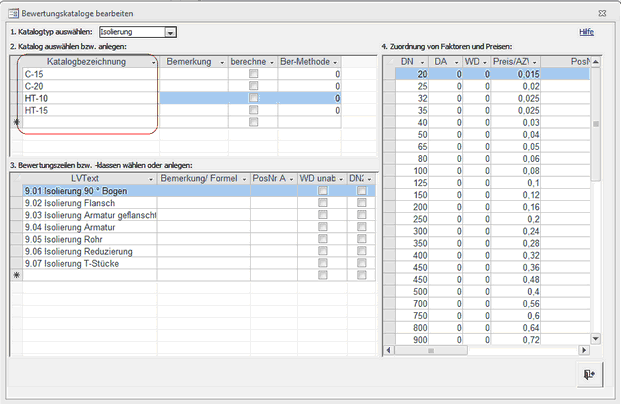
Task: Check WD unab box for 9.05 Isolierung Rohr
Action: point(322,239)
